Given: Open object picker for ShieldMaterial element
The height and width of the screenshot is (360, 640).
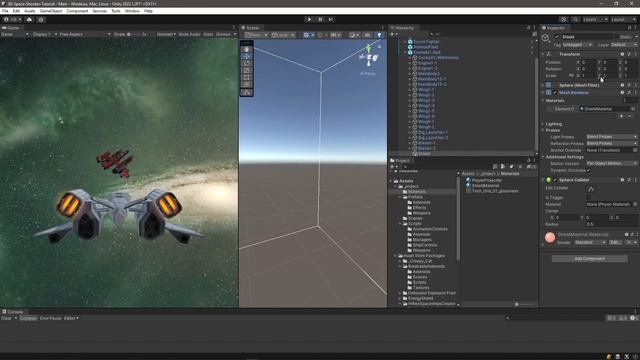Looking at the screenshot, I should point(633,109).
